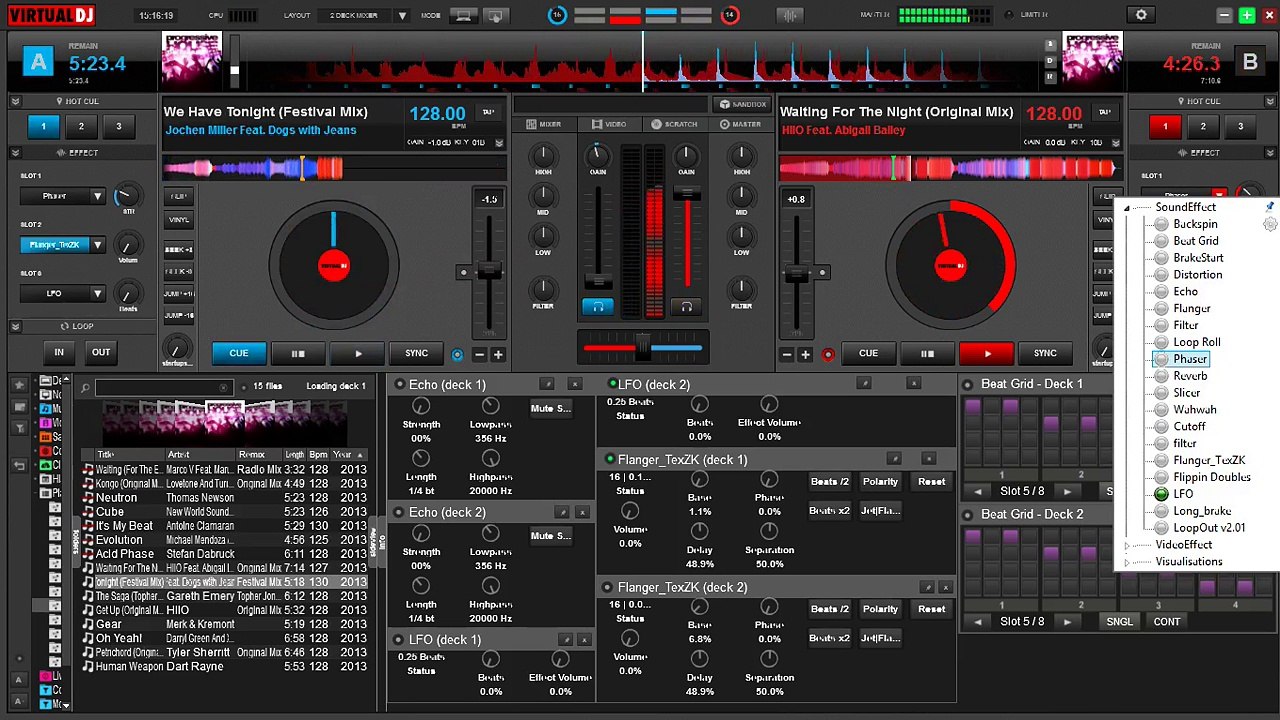Click deck B headphone cue button
1280x720 pixels.
point(686,307)
